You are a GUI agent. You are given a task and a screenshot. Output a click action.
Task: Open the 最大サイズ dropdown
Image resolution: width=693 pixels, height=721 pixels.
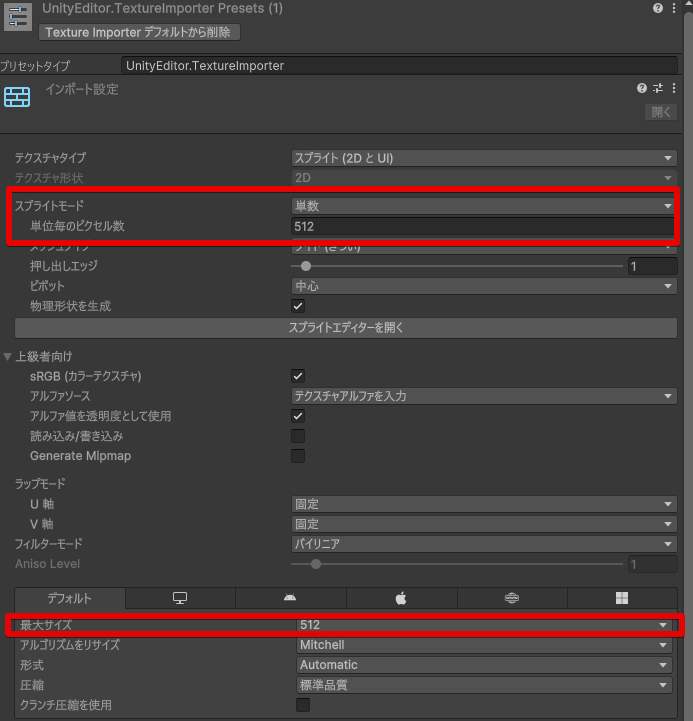point(484,625)
